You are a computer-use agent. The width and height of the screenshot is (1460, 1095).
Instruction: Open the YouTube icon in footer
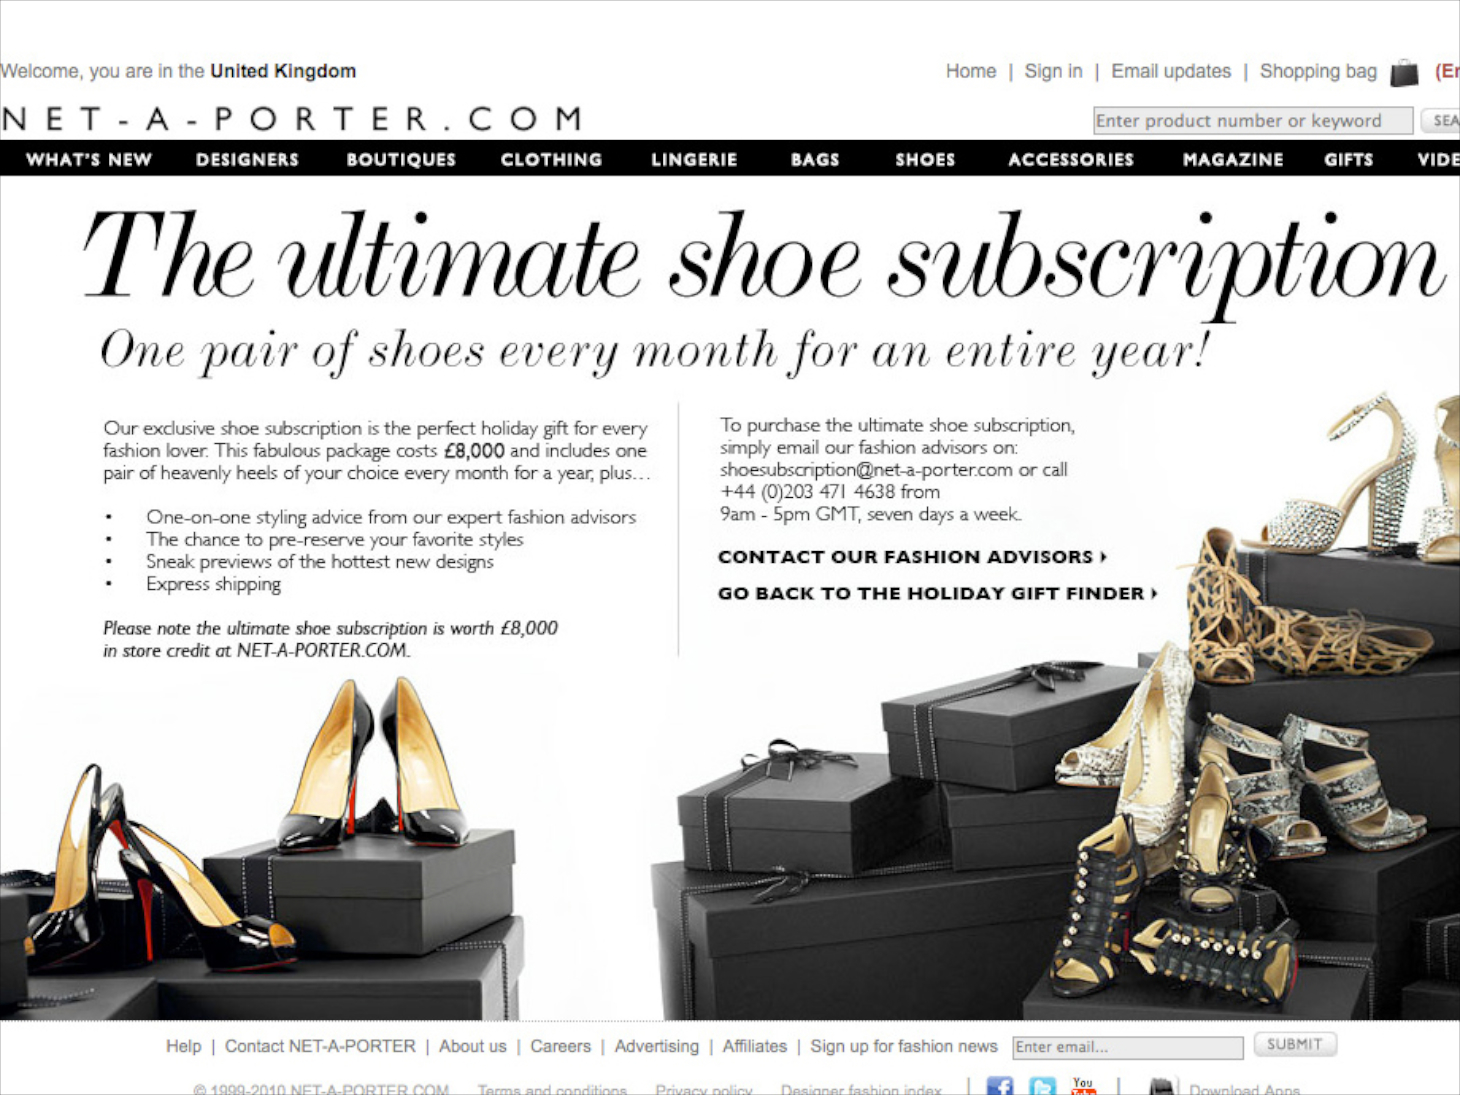tap(1083, 1087)
